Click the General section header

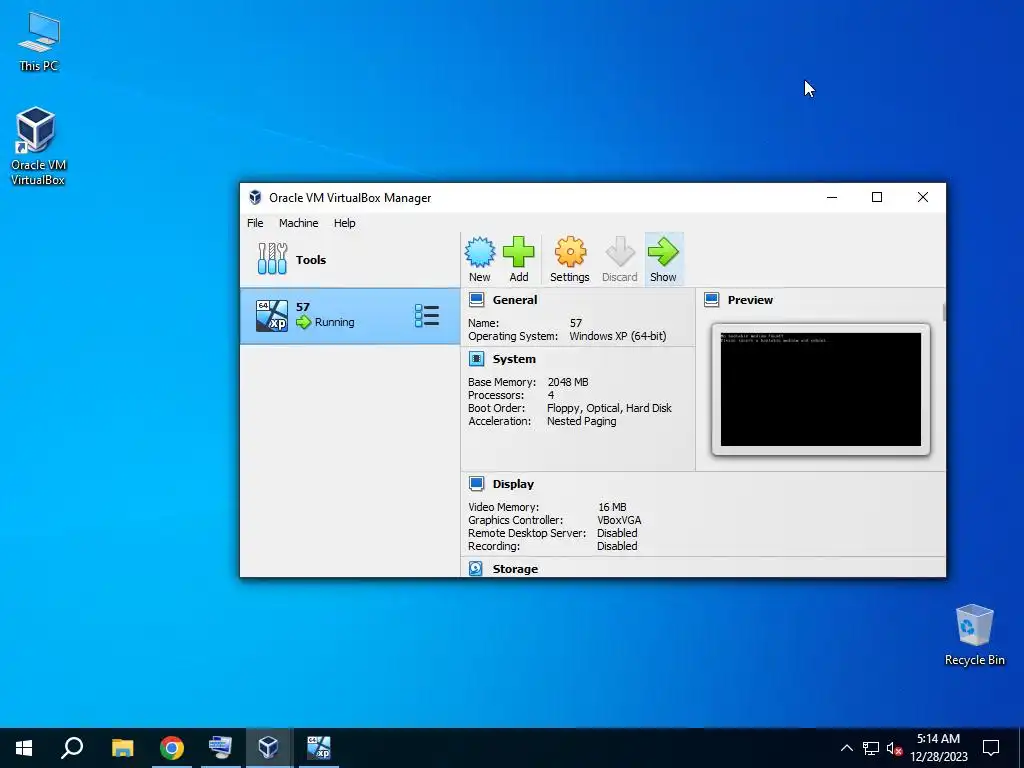pos(515,300)
